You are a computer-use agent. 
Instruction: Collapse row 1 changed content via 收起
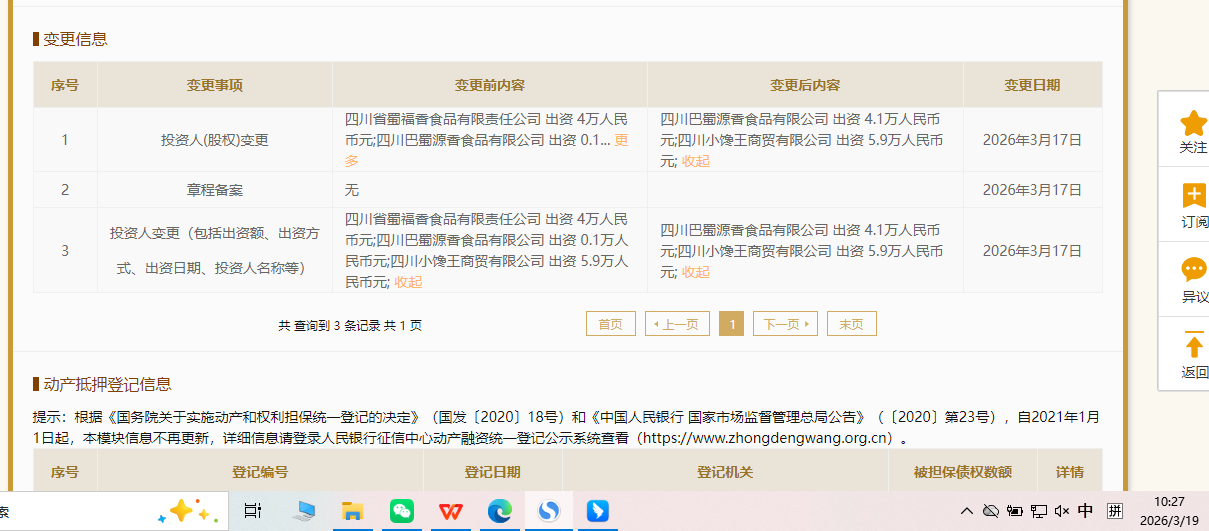click(x=696, y=161)
